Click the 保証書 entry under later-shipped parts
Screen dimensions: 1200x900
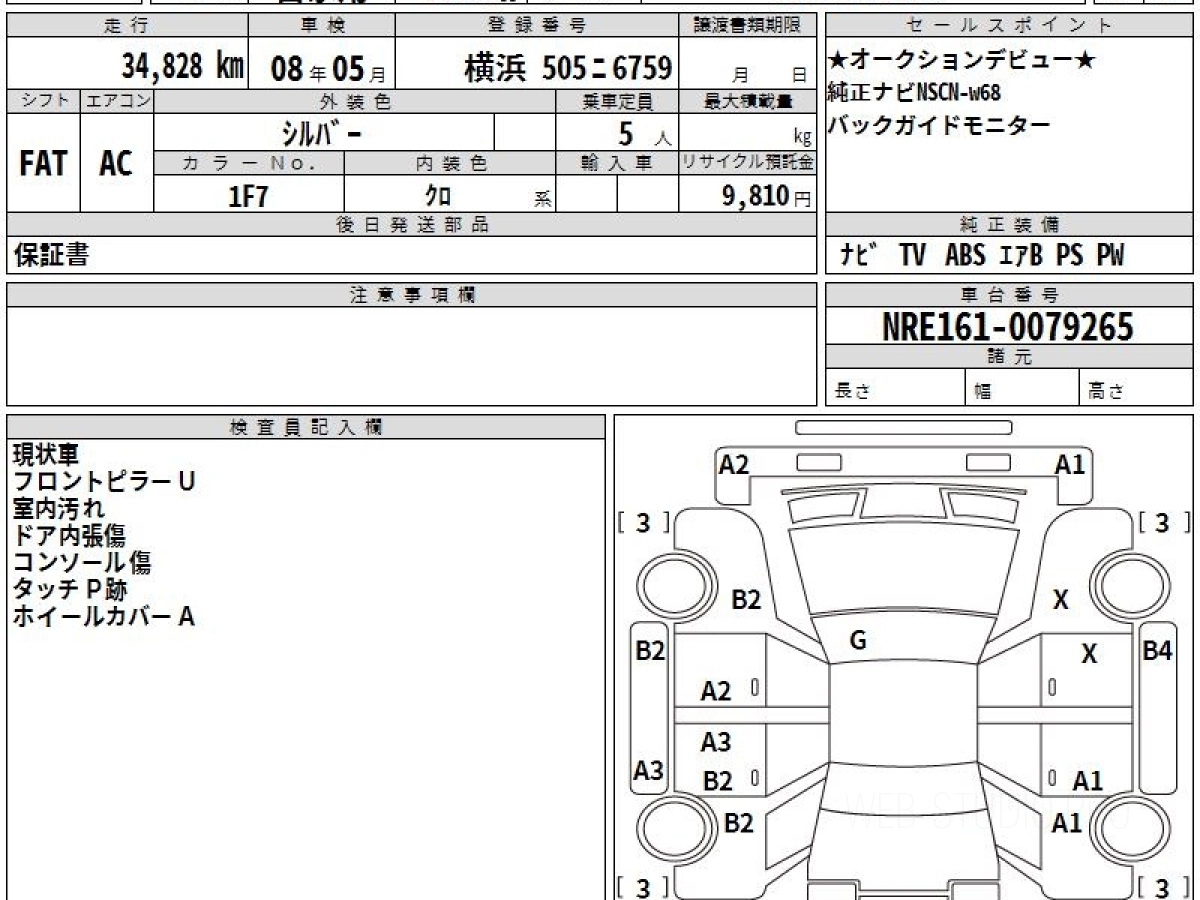point(51,256)
